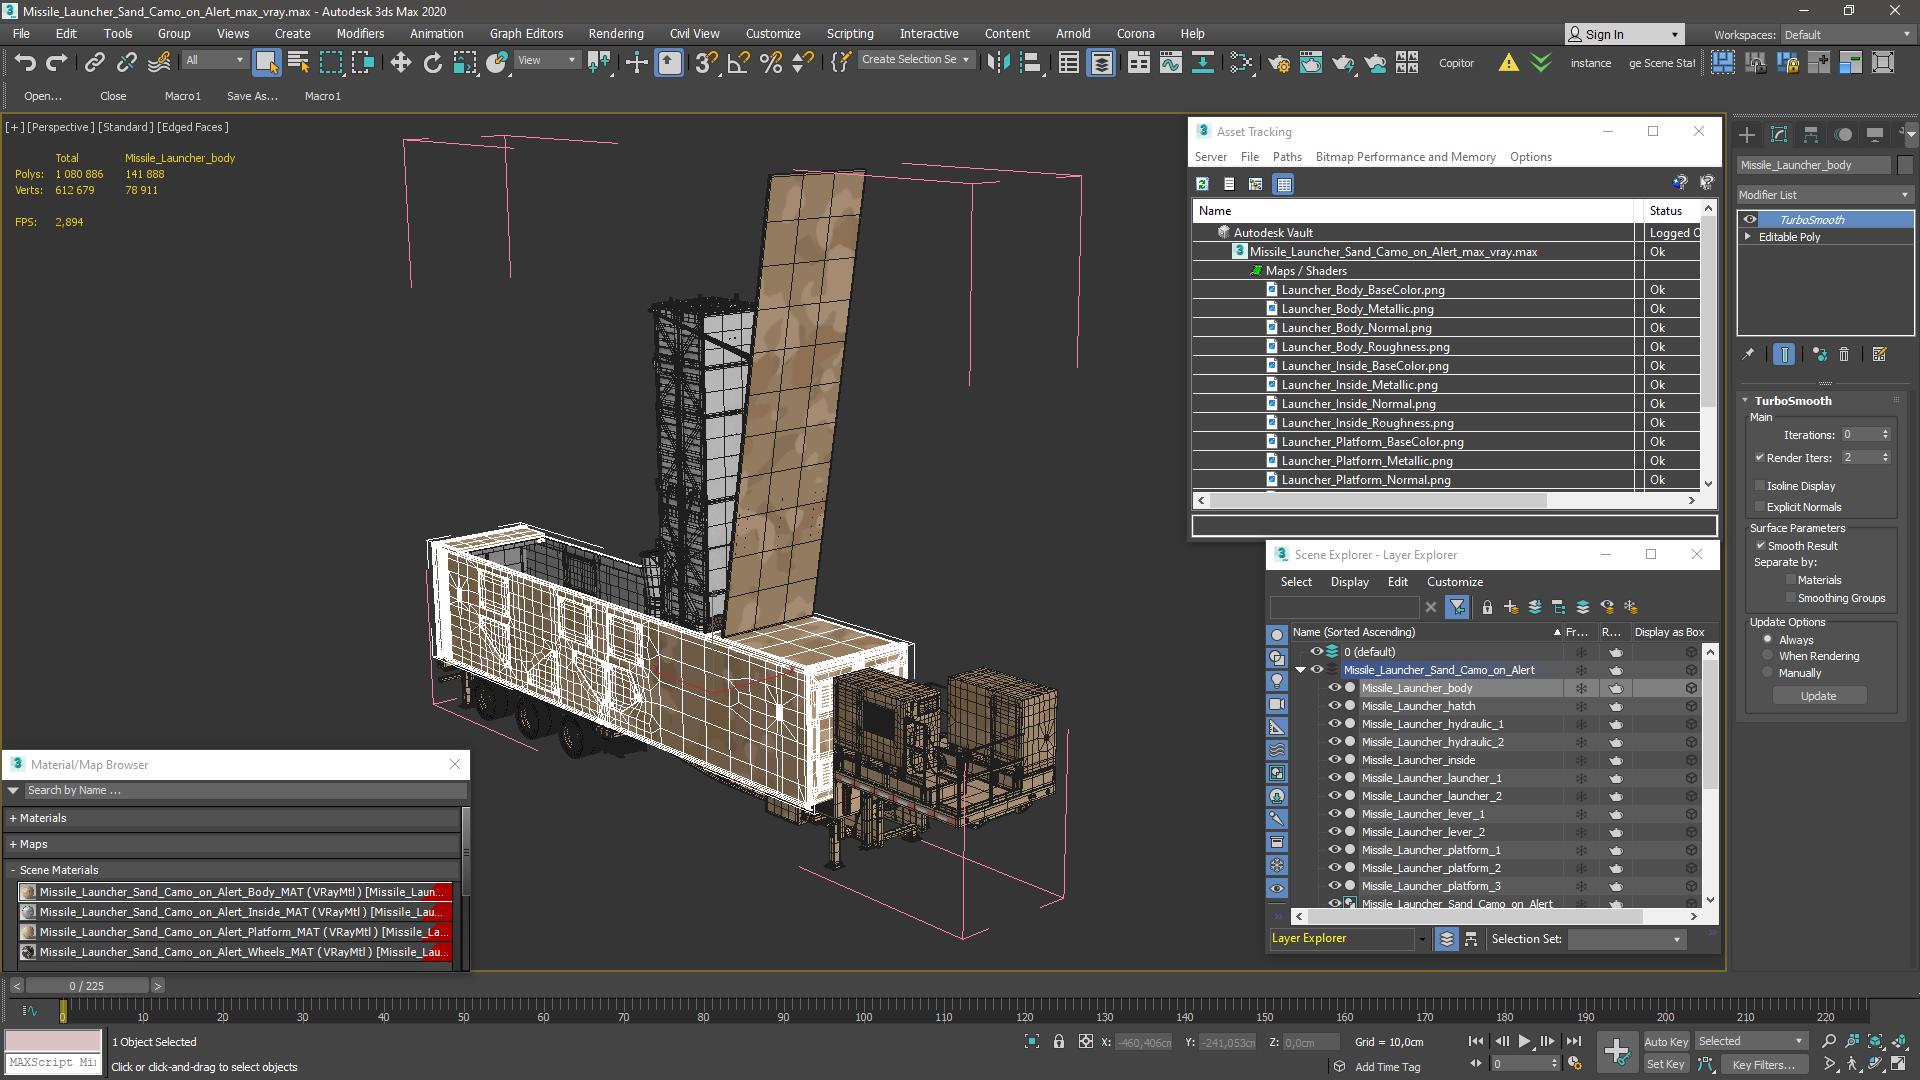This screenshot has width=1920, height=1080.
Task: Toggle Smooth Result checkbox
Action: [x=1761, y=546]
